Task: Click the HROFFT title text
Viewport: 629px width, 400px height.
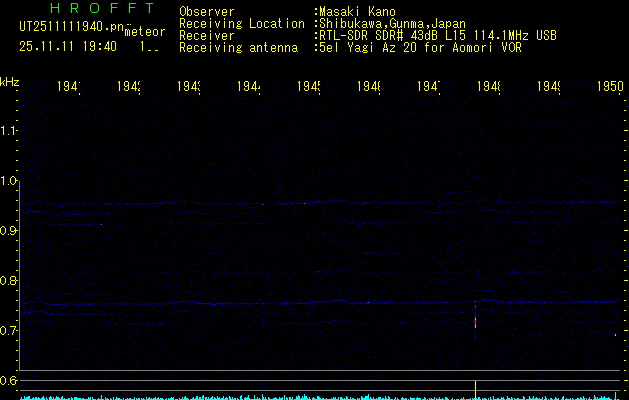Action: tap(102, 8)
